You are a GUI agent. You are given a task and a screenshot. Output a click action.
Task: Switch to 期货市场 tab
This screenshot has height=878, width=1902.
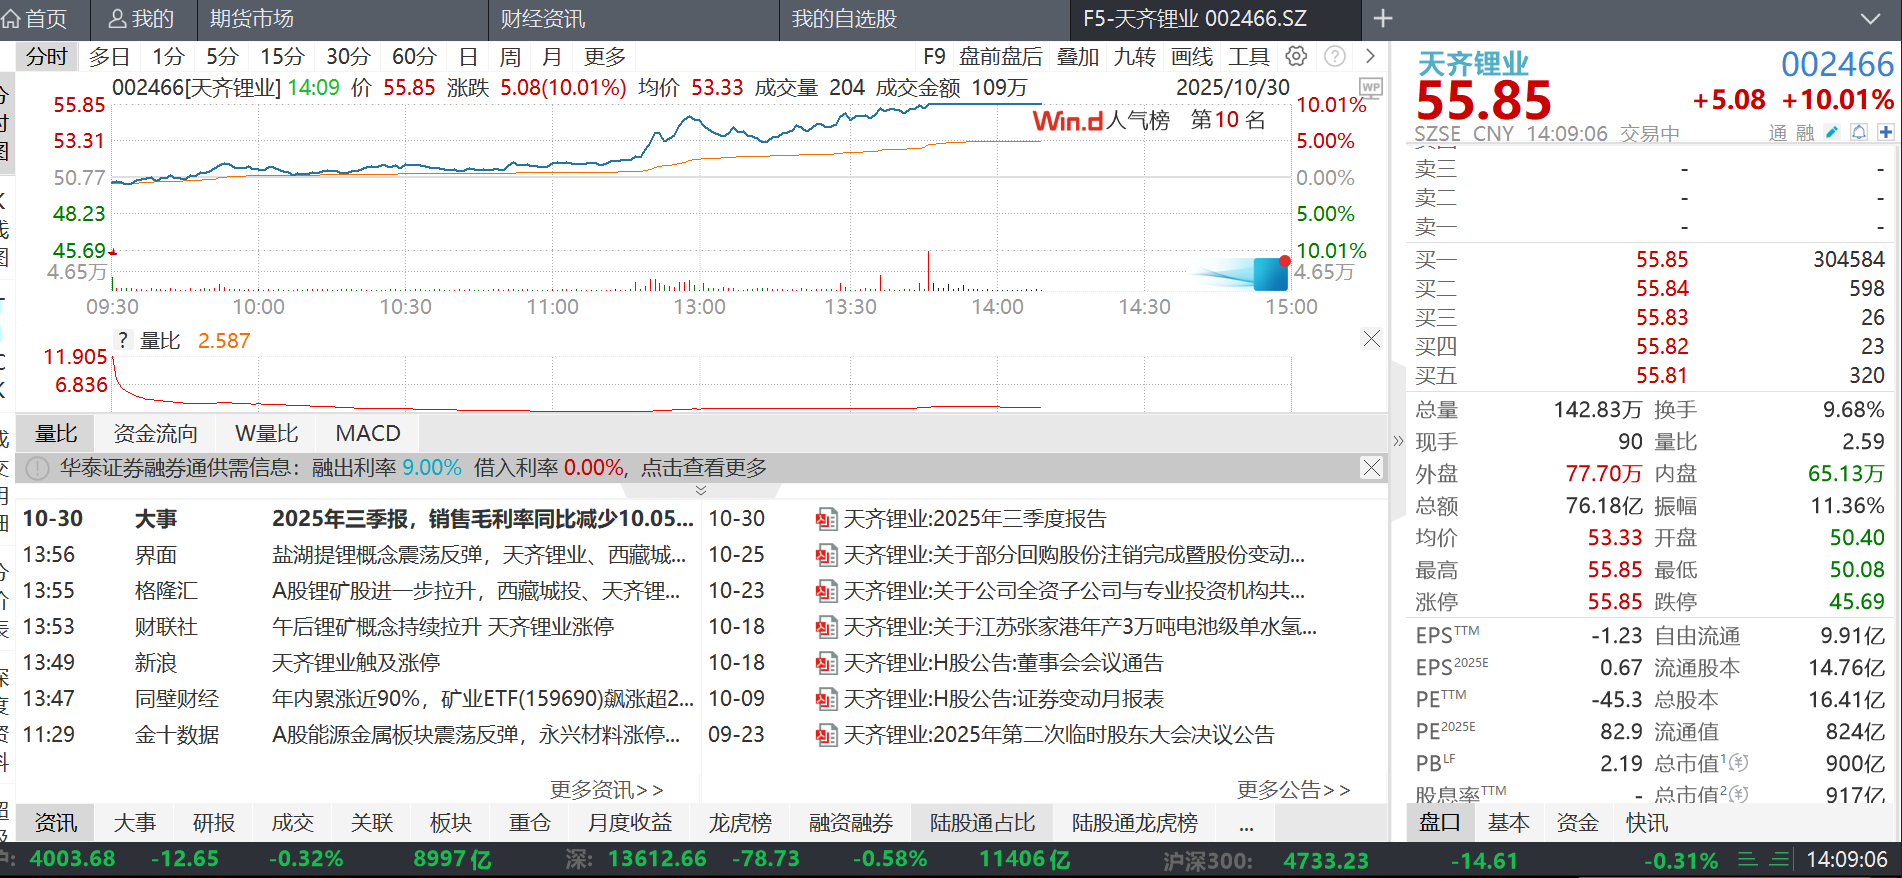click(252, 18)
